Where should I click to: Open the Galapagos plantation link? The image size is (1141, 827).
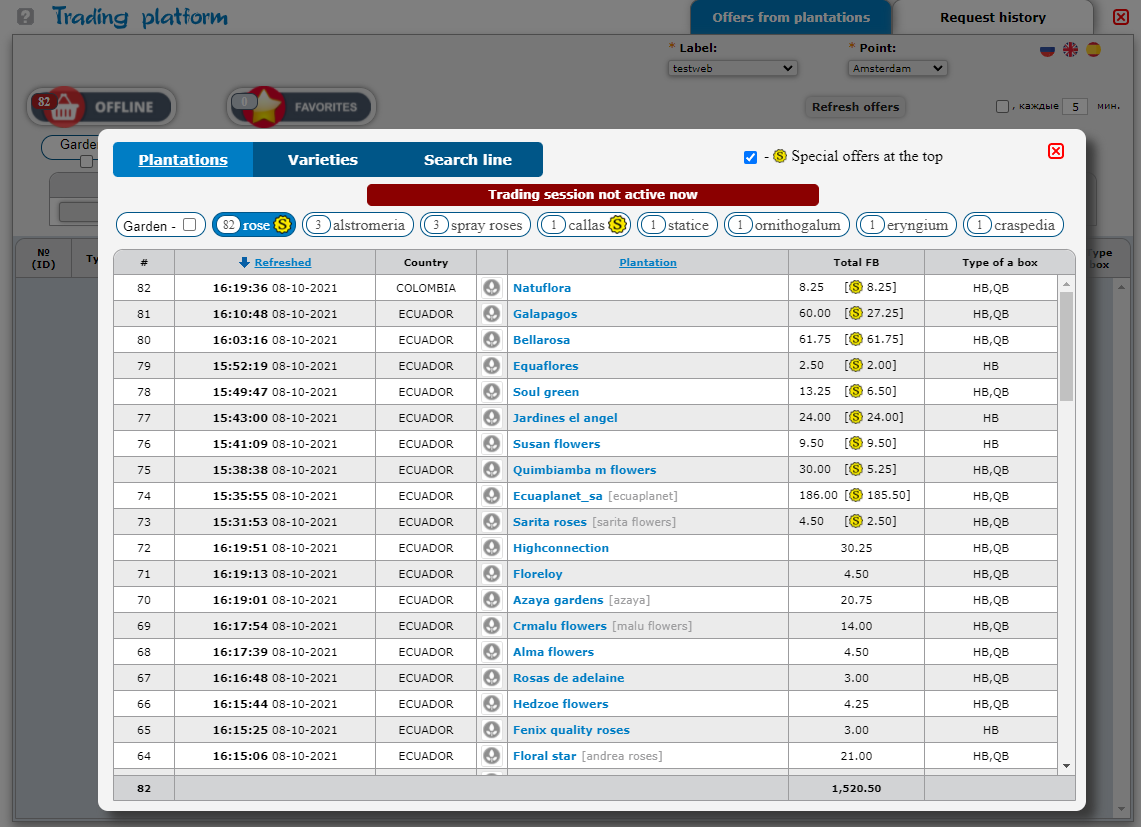click(545, 314)
